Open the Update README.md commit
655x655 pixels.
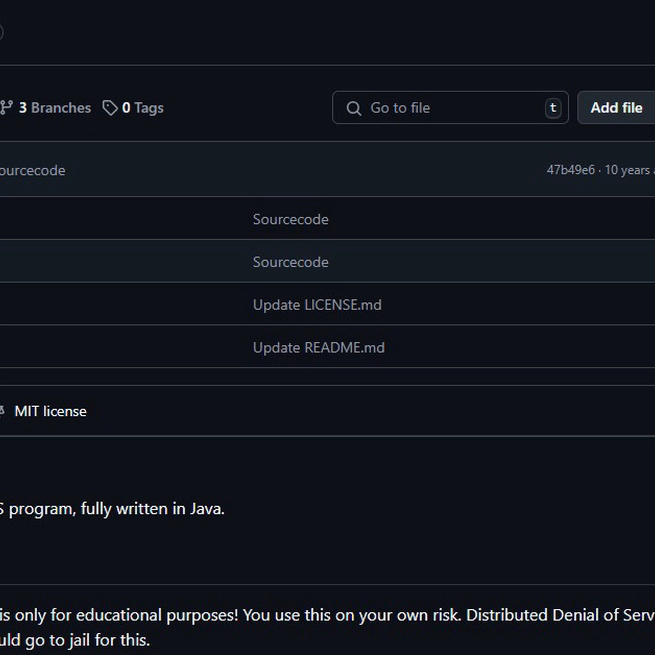pyautogui.click(x=318, y=348)
